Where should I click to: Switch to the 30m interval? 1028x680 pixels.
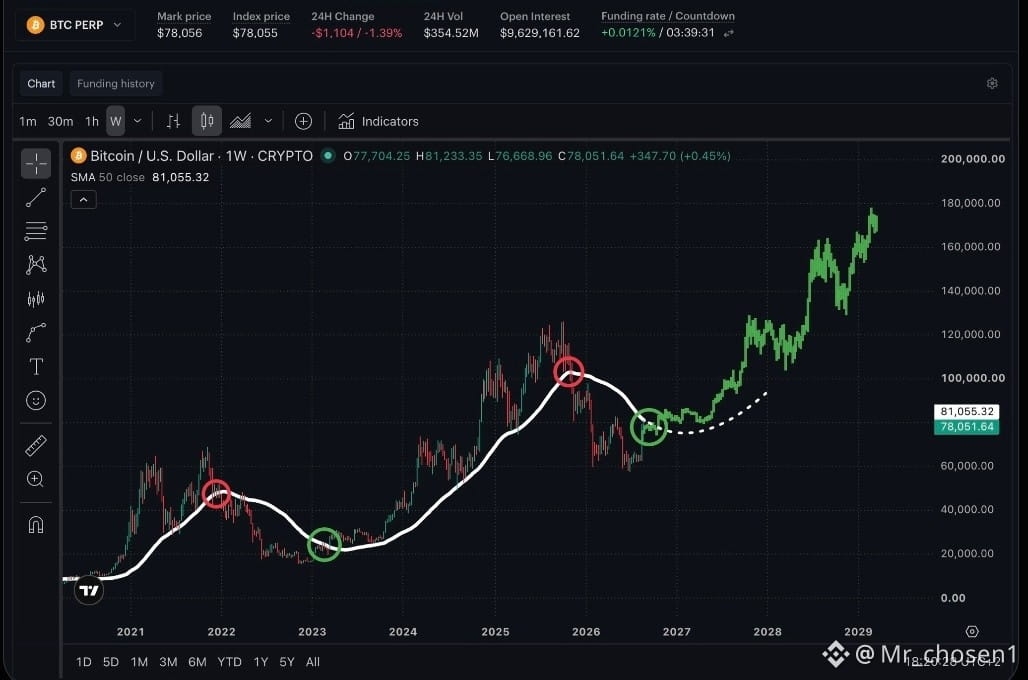(60, 121)
